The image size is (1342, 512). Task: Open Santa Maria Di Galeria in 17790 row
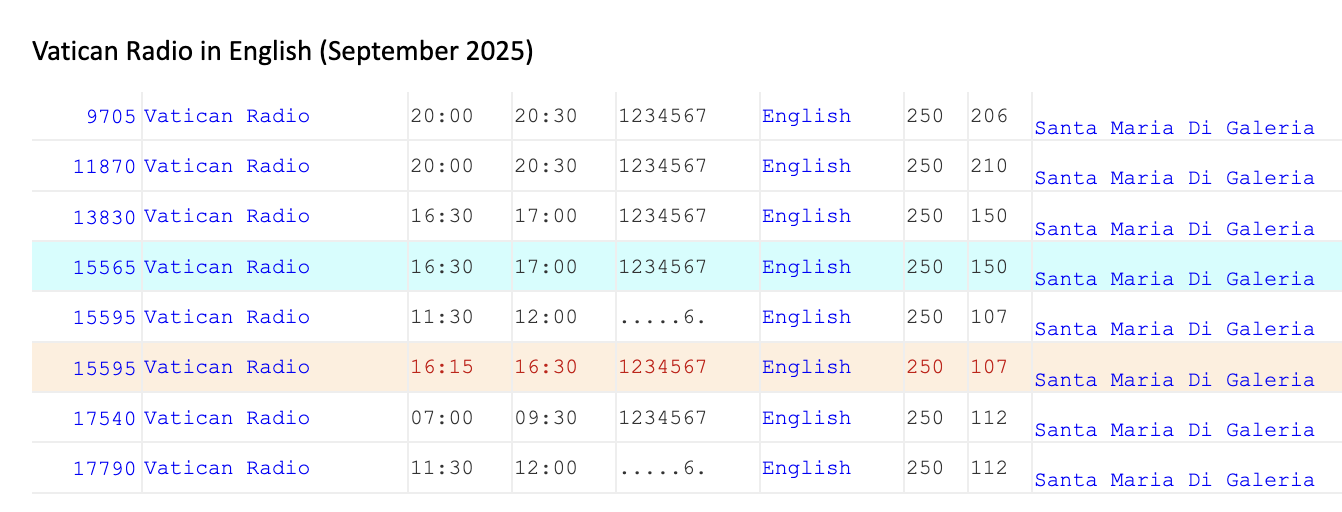pyautogui.click(x=1174, y=480)
